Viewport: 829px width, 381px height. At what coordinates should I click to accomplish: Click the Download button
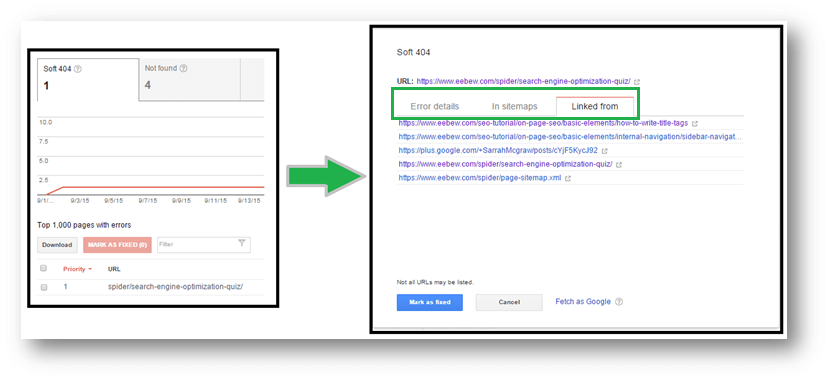[57, 245]
